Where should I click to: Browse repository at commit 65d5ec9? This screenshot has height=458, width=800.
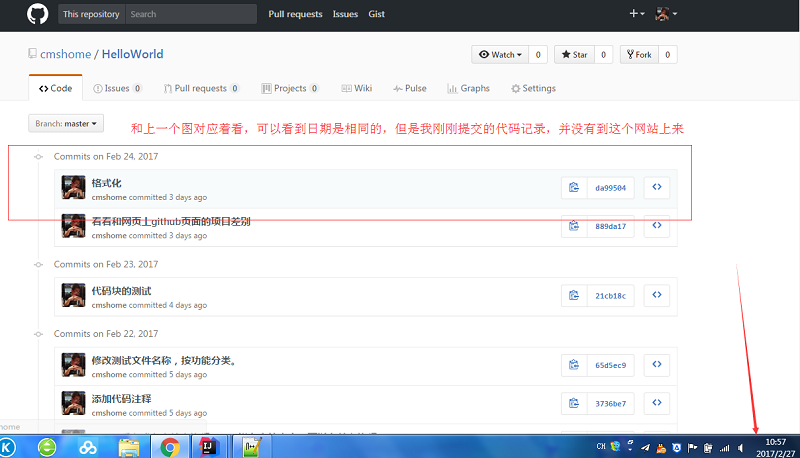[x=656, y=364]
